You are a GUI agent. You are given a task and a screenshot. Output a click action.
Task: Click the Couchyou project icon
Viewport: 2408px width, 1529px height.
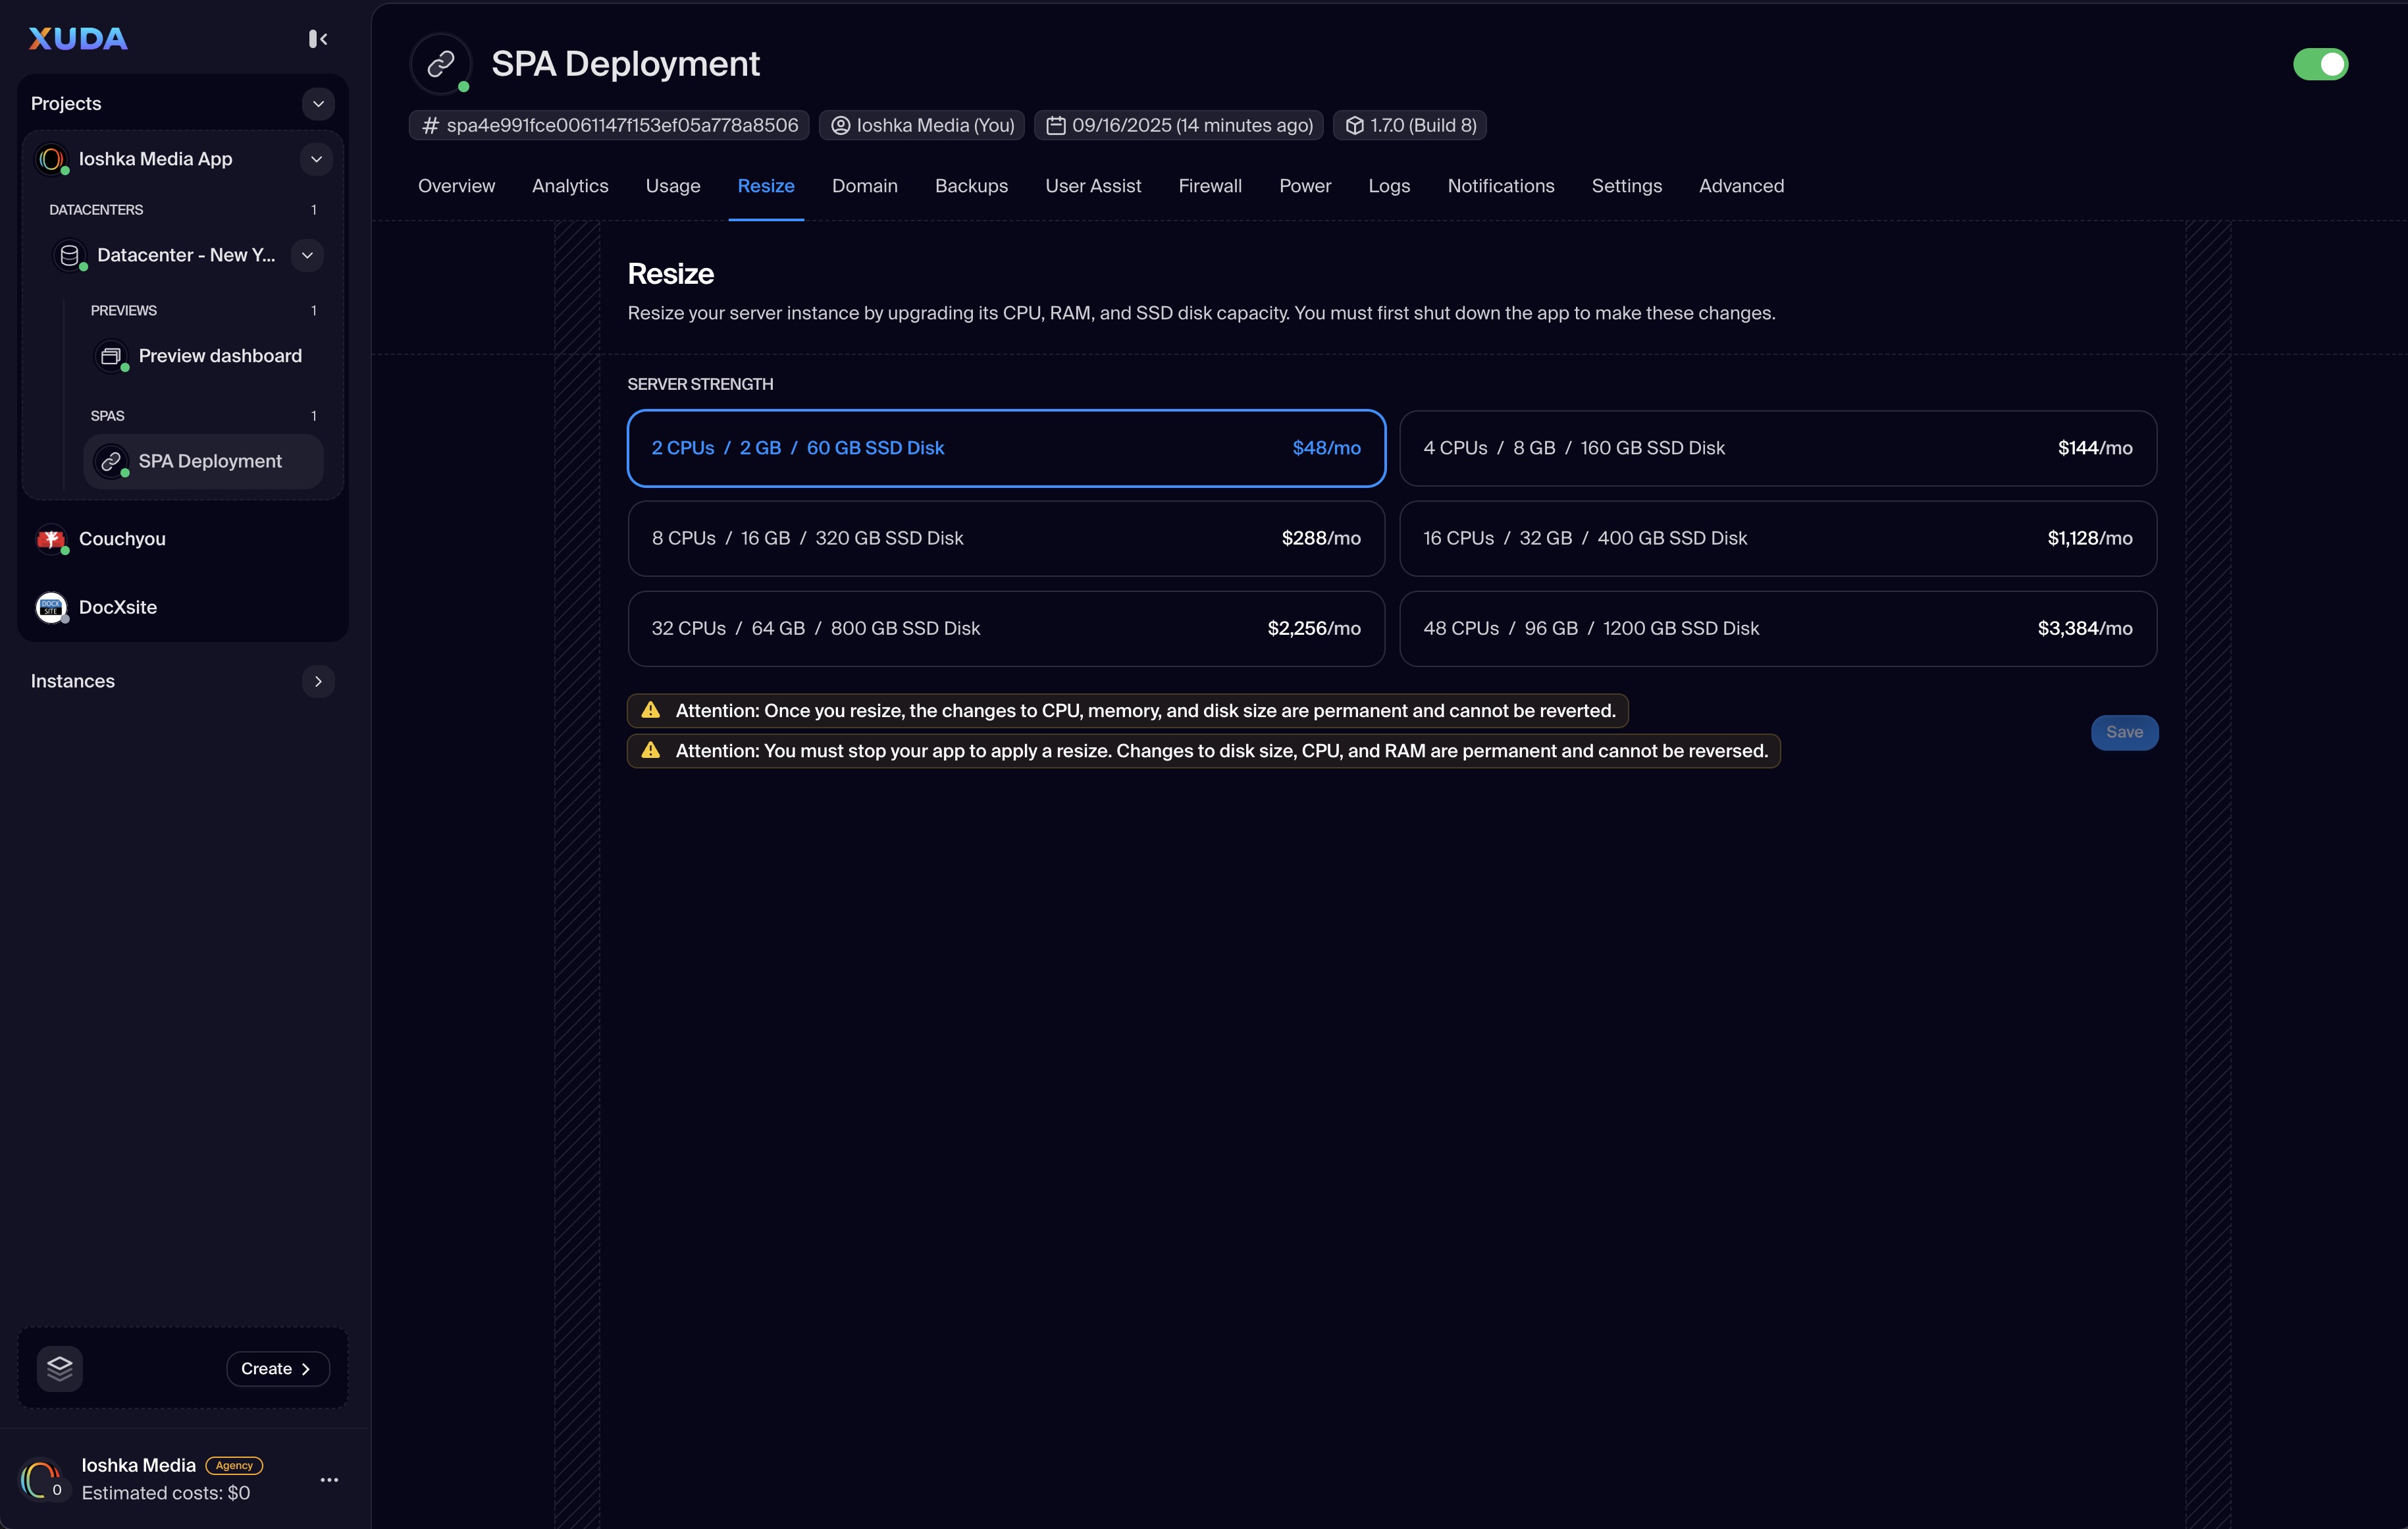click(x=51, y=539)
